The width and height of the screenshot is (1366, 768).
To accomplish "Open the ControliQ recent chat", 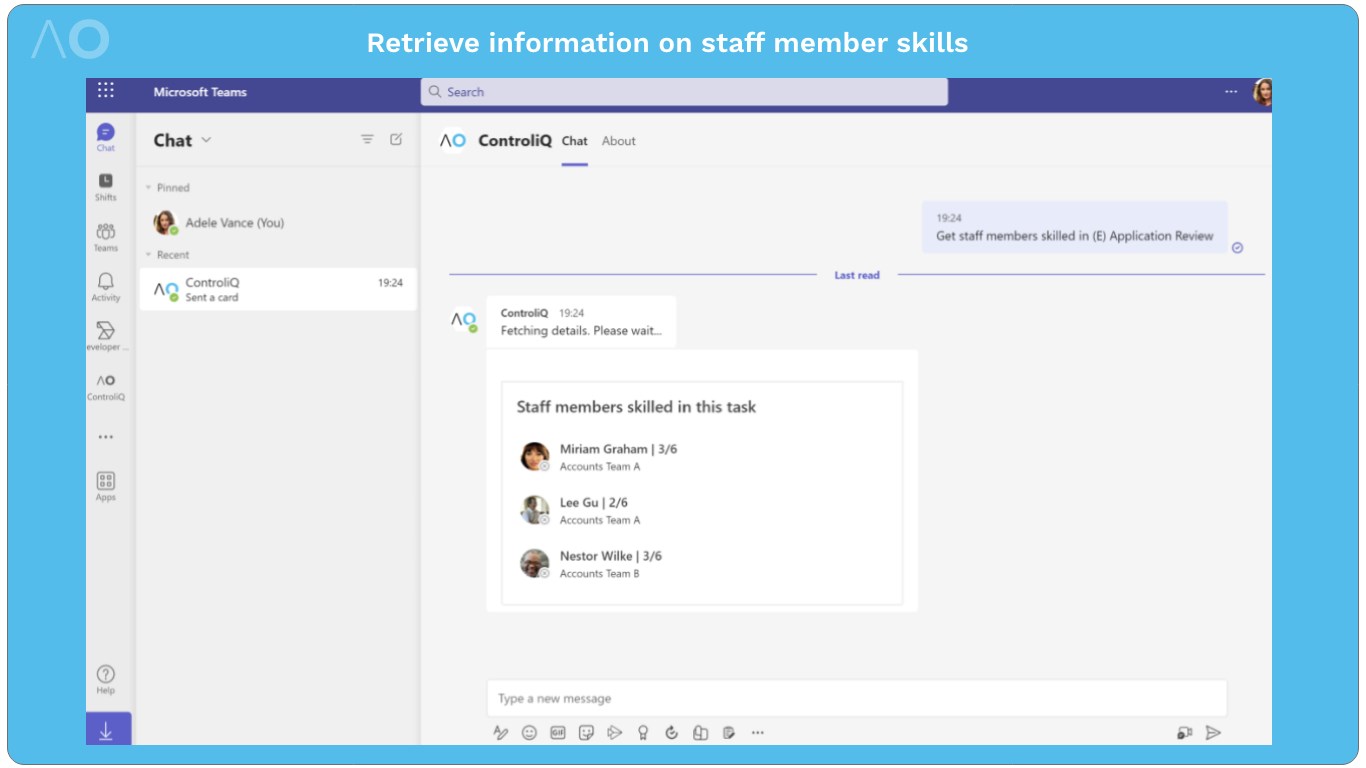I will pyautogui.click(x=278, y=289).
